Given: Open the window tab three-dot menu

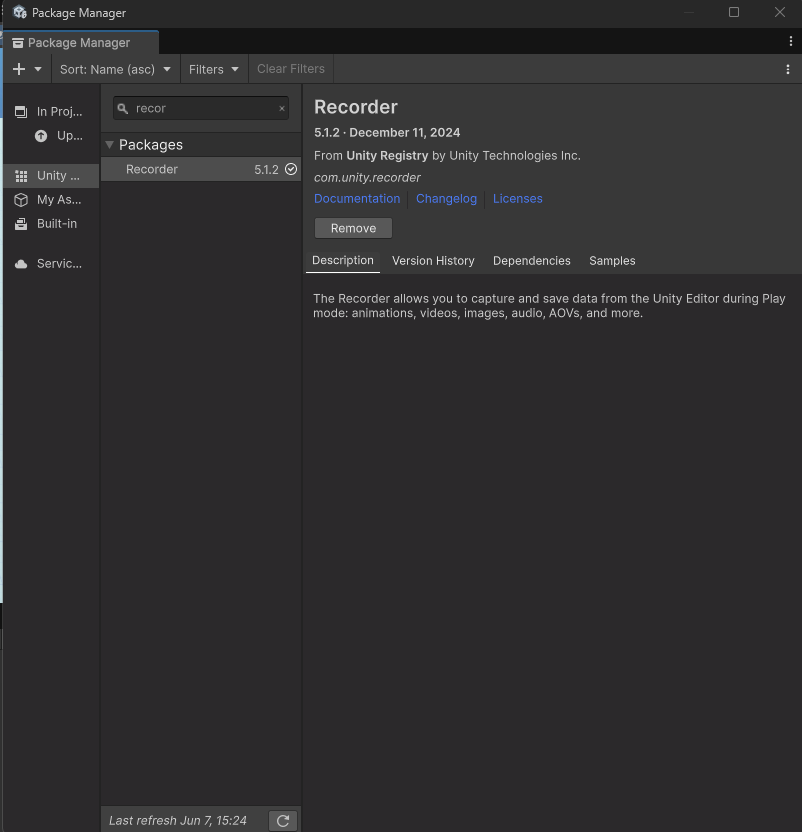Looking at the screenshot, I should 790,41.
